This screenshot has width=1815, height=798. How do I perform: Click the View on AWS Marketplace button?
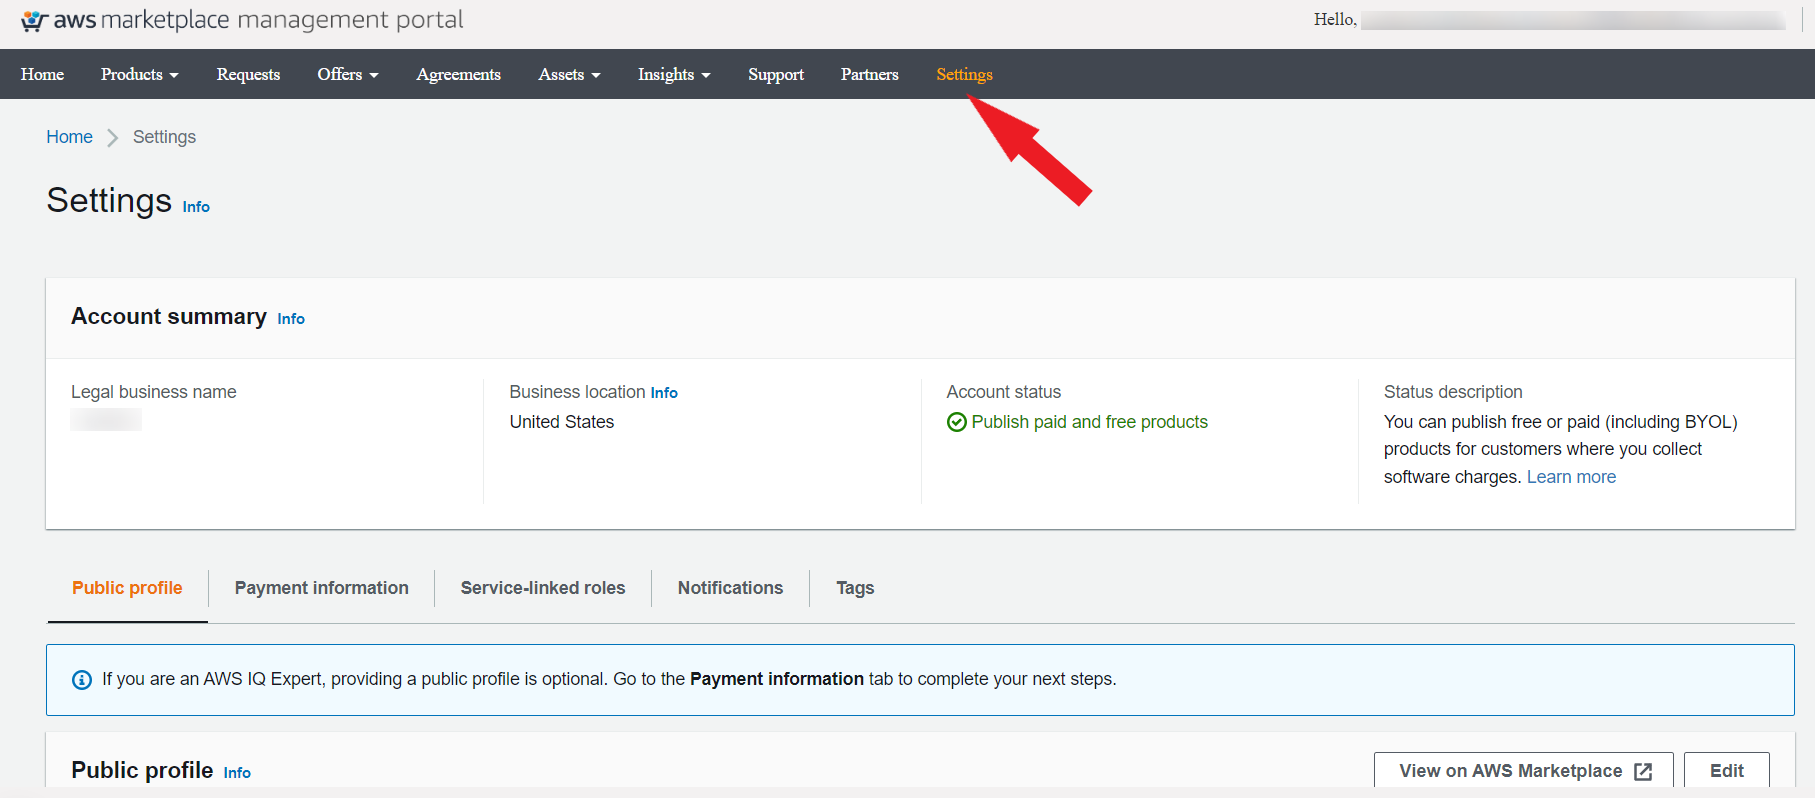click(1523, 770)
